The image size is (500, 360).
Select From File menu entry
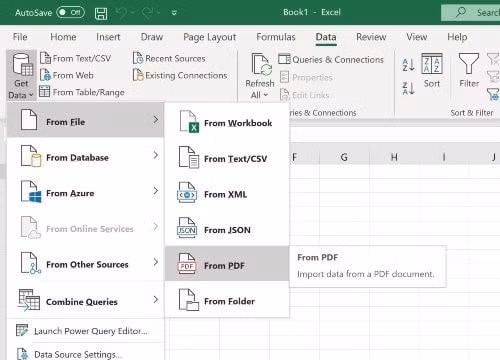click(x=85, y=120)
